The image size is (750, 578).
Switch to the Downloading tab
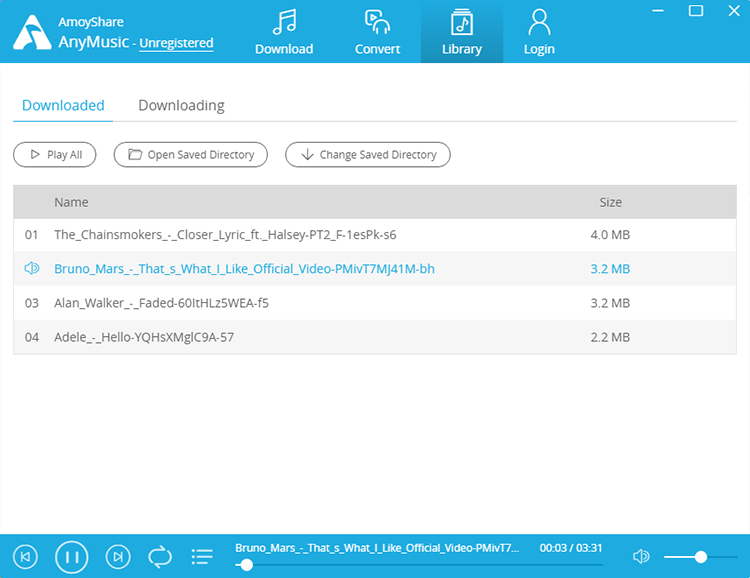coord(181,105)
